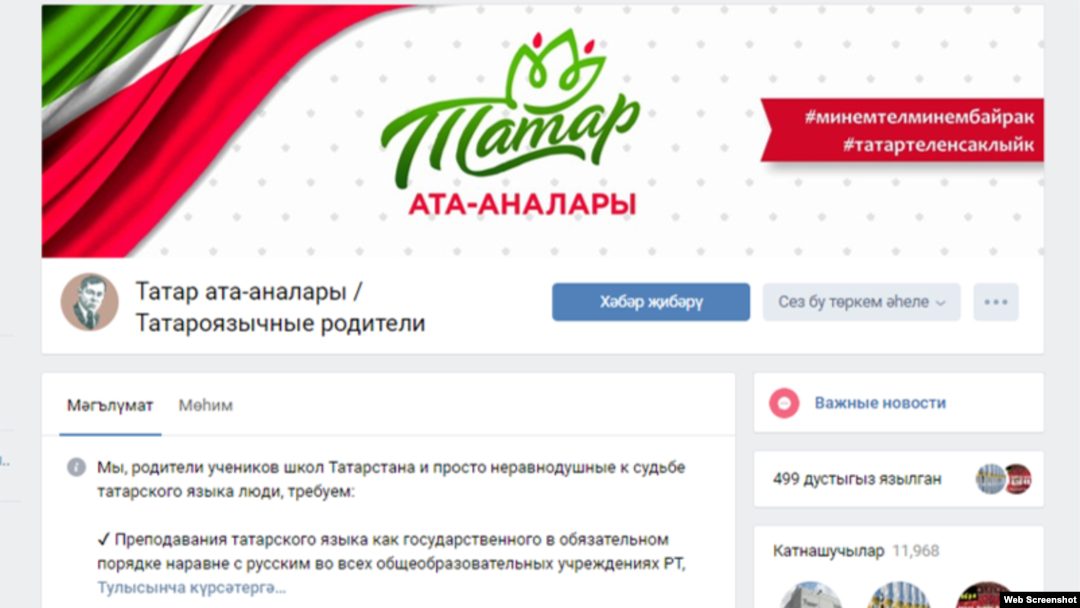Open the group's portrait avatar

(90, 302)
